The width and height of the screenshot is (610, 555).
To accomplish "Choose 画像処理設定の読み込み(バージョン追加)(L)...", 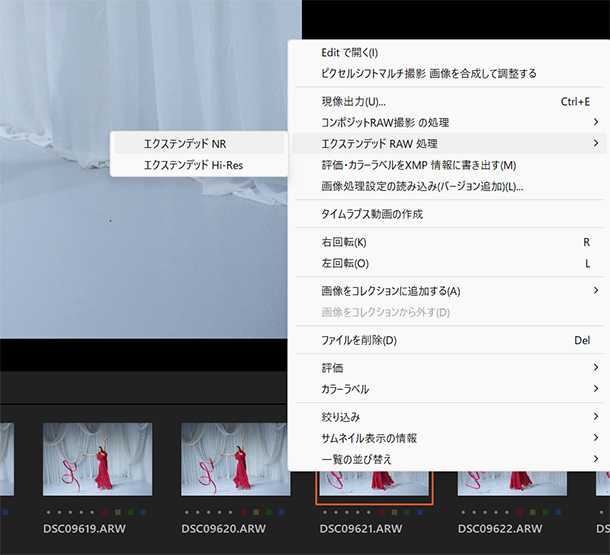I will click(450, 186).
